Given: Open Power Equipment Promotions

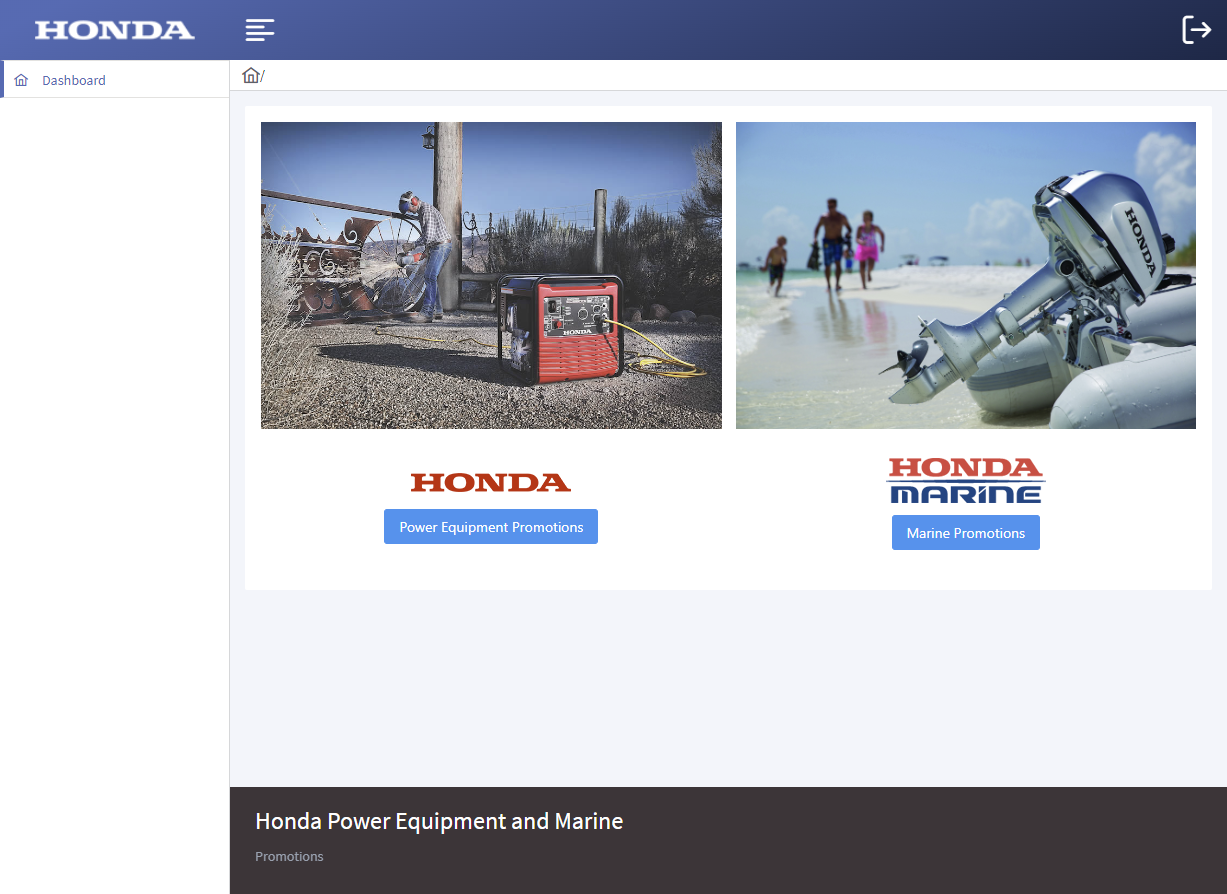Looking at the screenshot, I should tap(491, 527).
